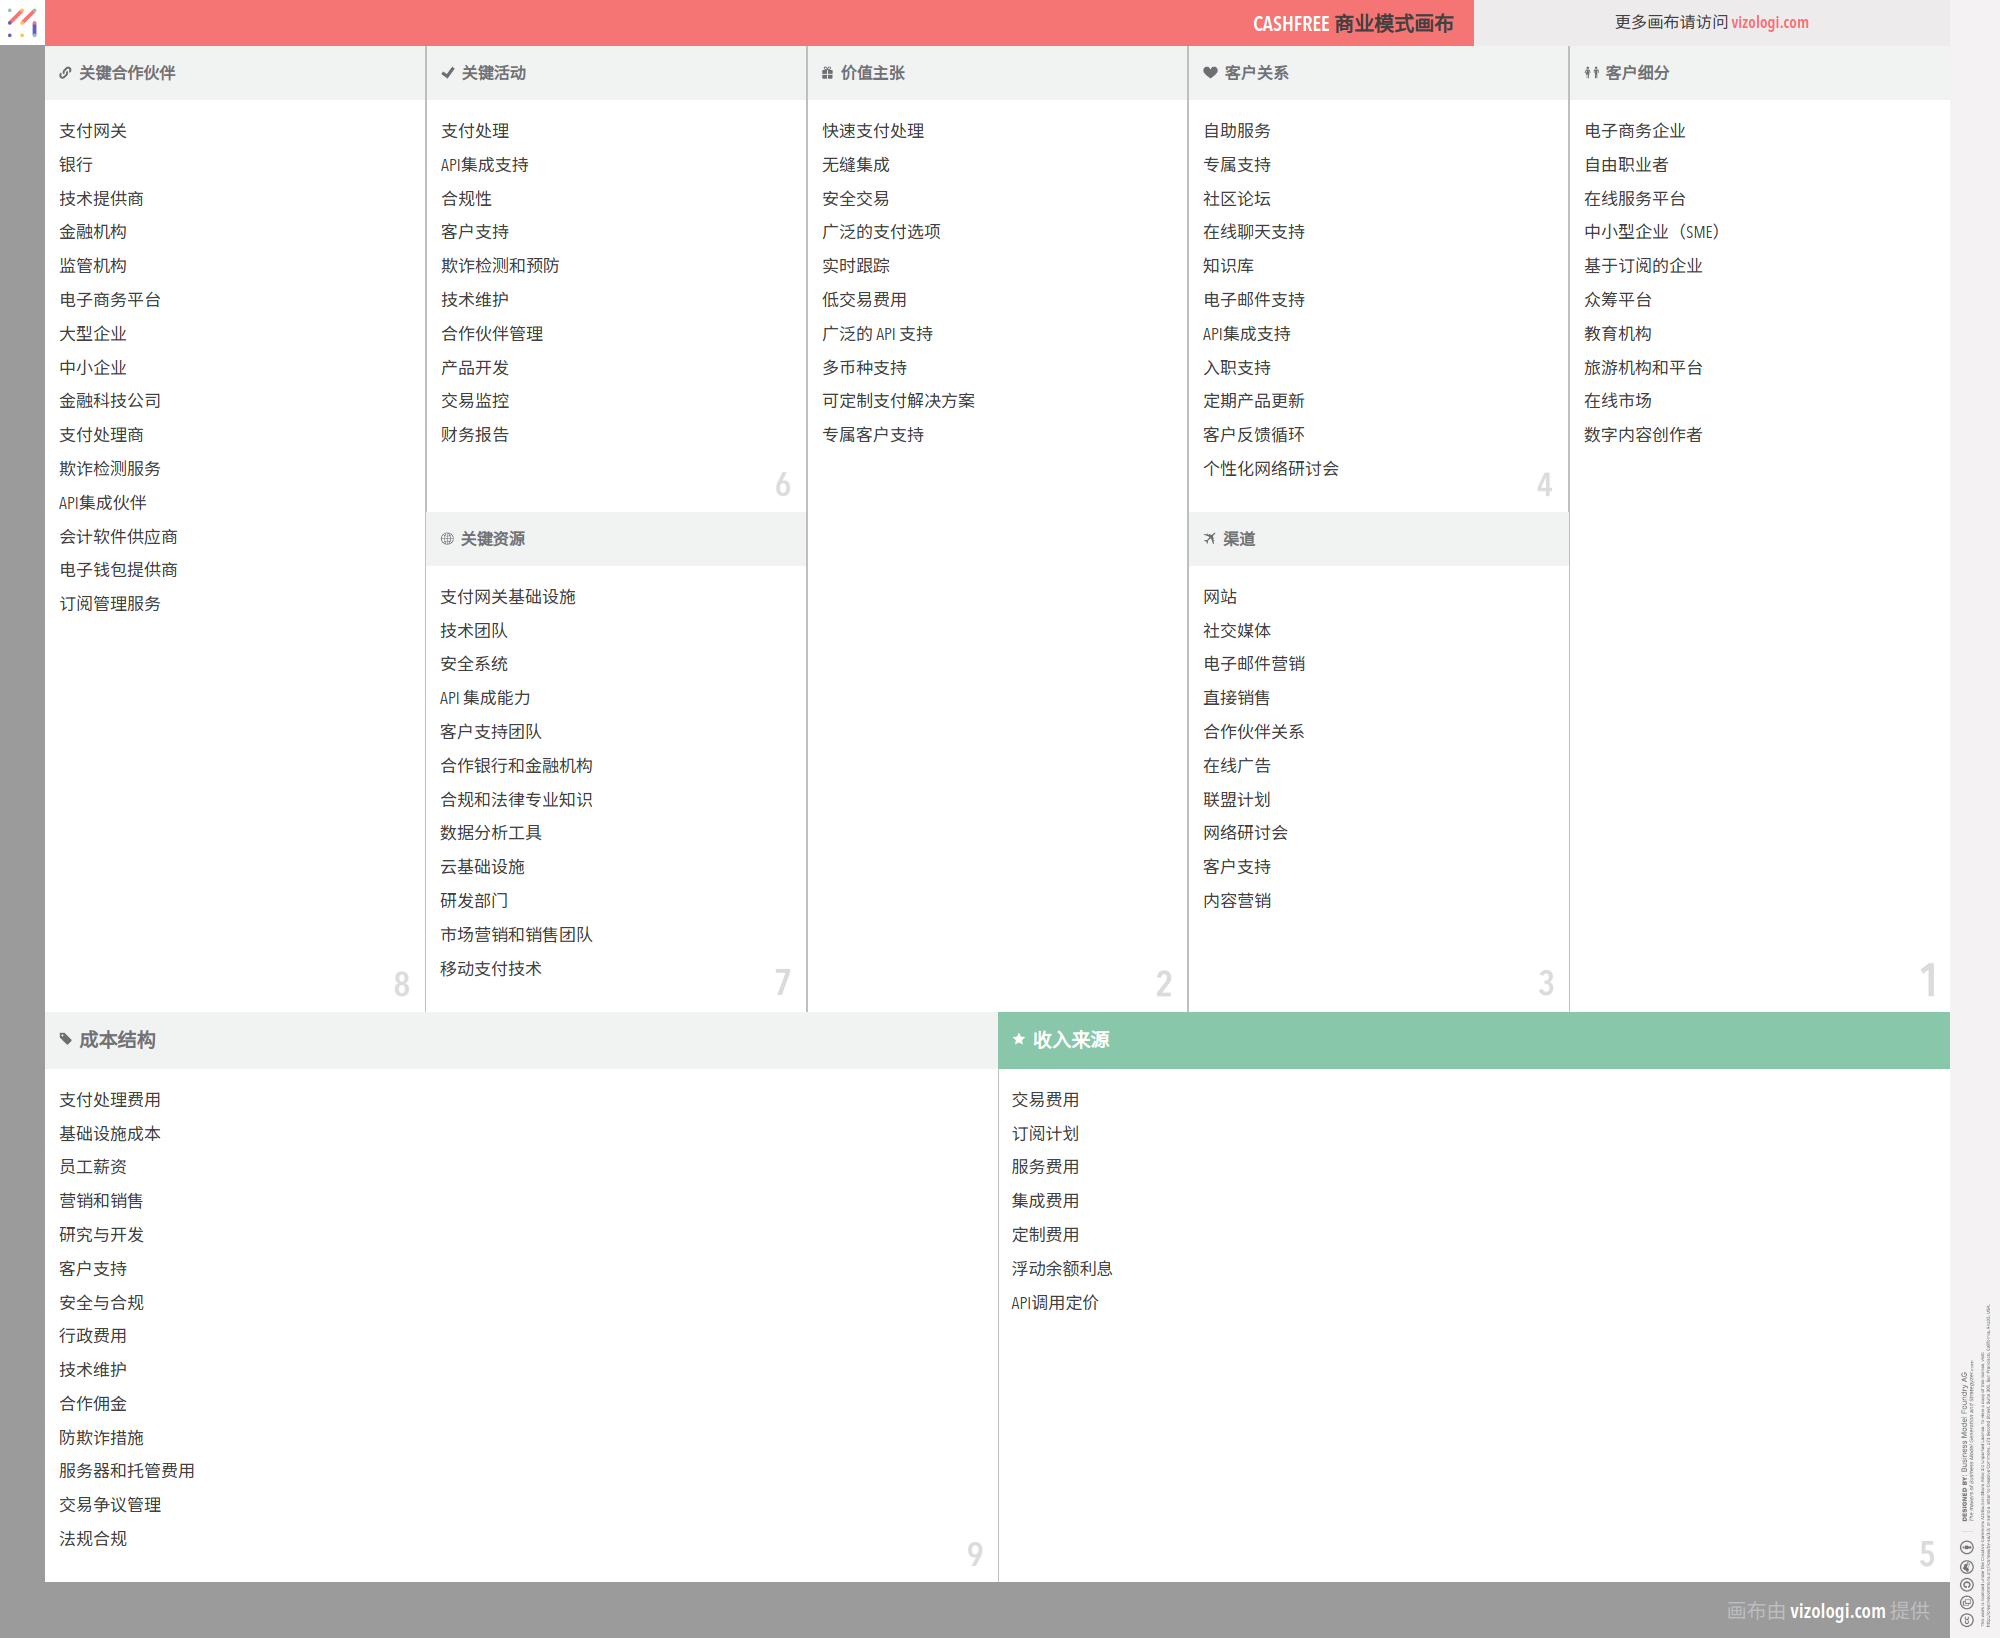
Task: Click the plane icon beside 渠道
Action: pos(1209,539)
